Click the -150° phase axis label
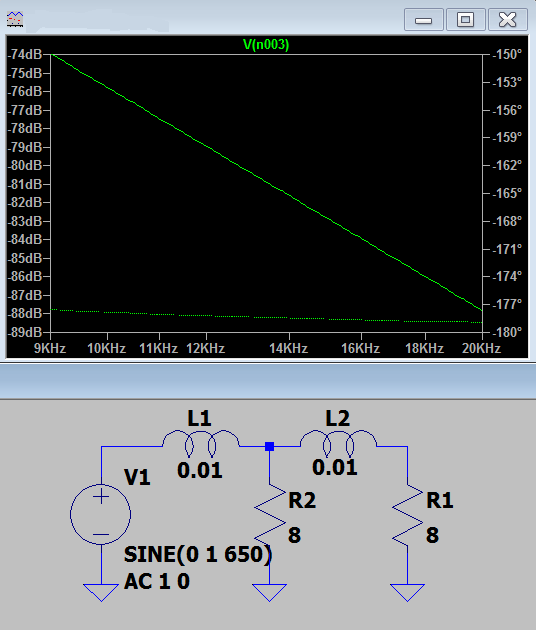Viewport: 536px width, 630px height. click(x=507, y=54)
